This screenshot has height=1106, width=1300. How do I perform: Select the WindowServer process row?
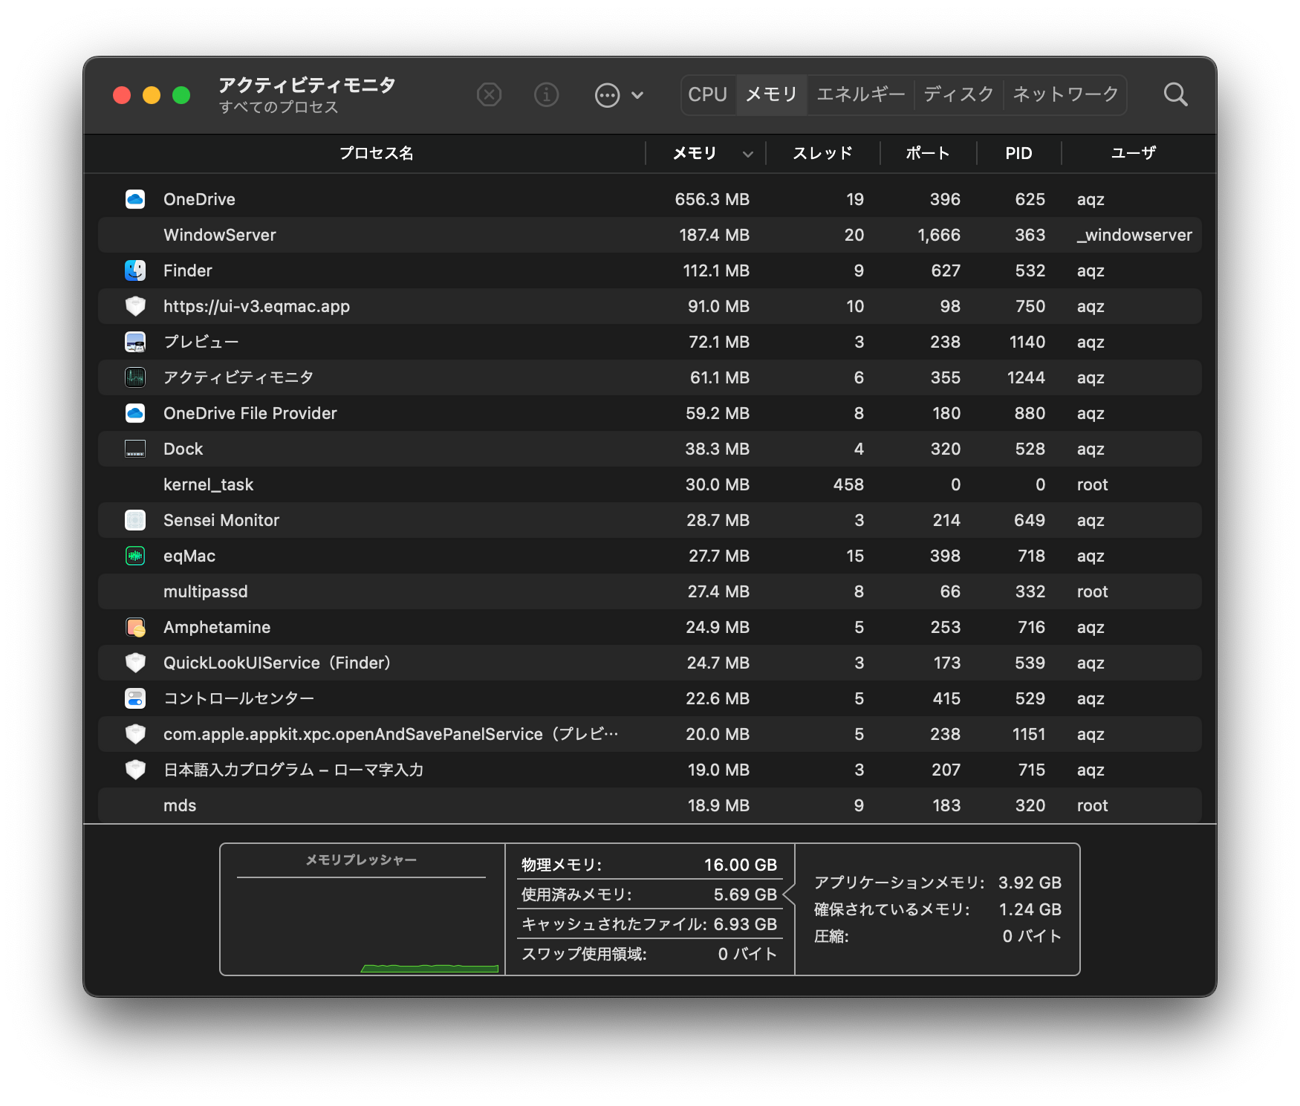click(650, 235)
